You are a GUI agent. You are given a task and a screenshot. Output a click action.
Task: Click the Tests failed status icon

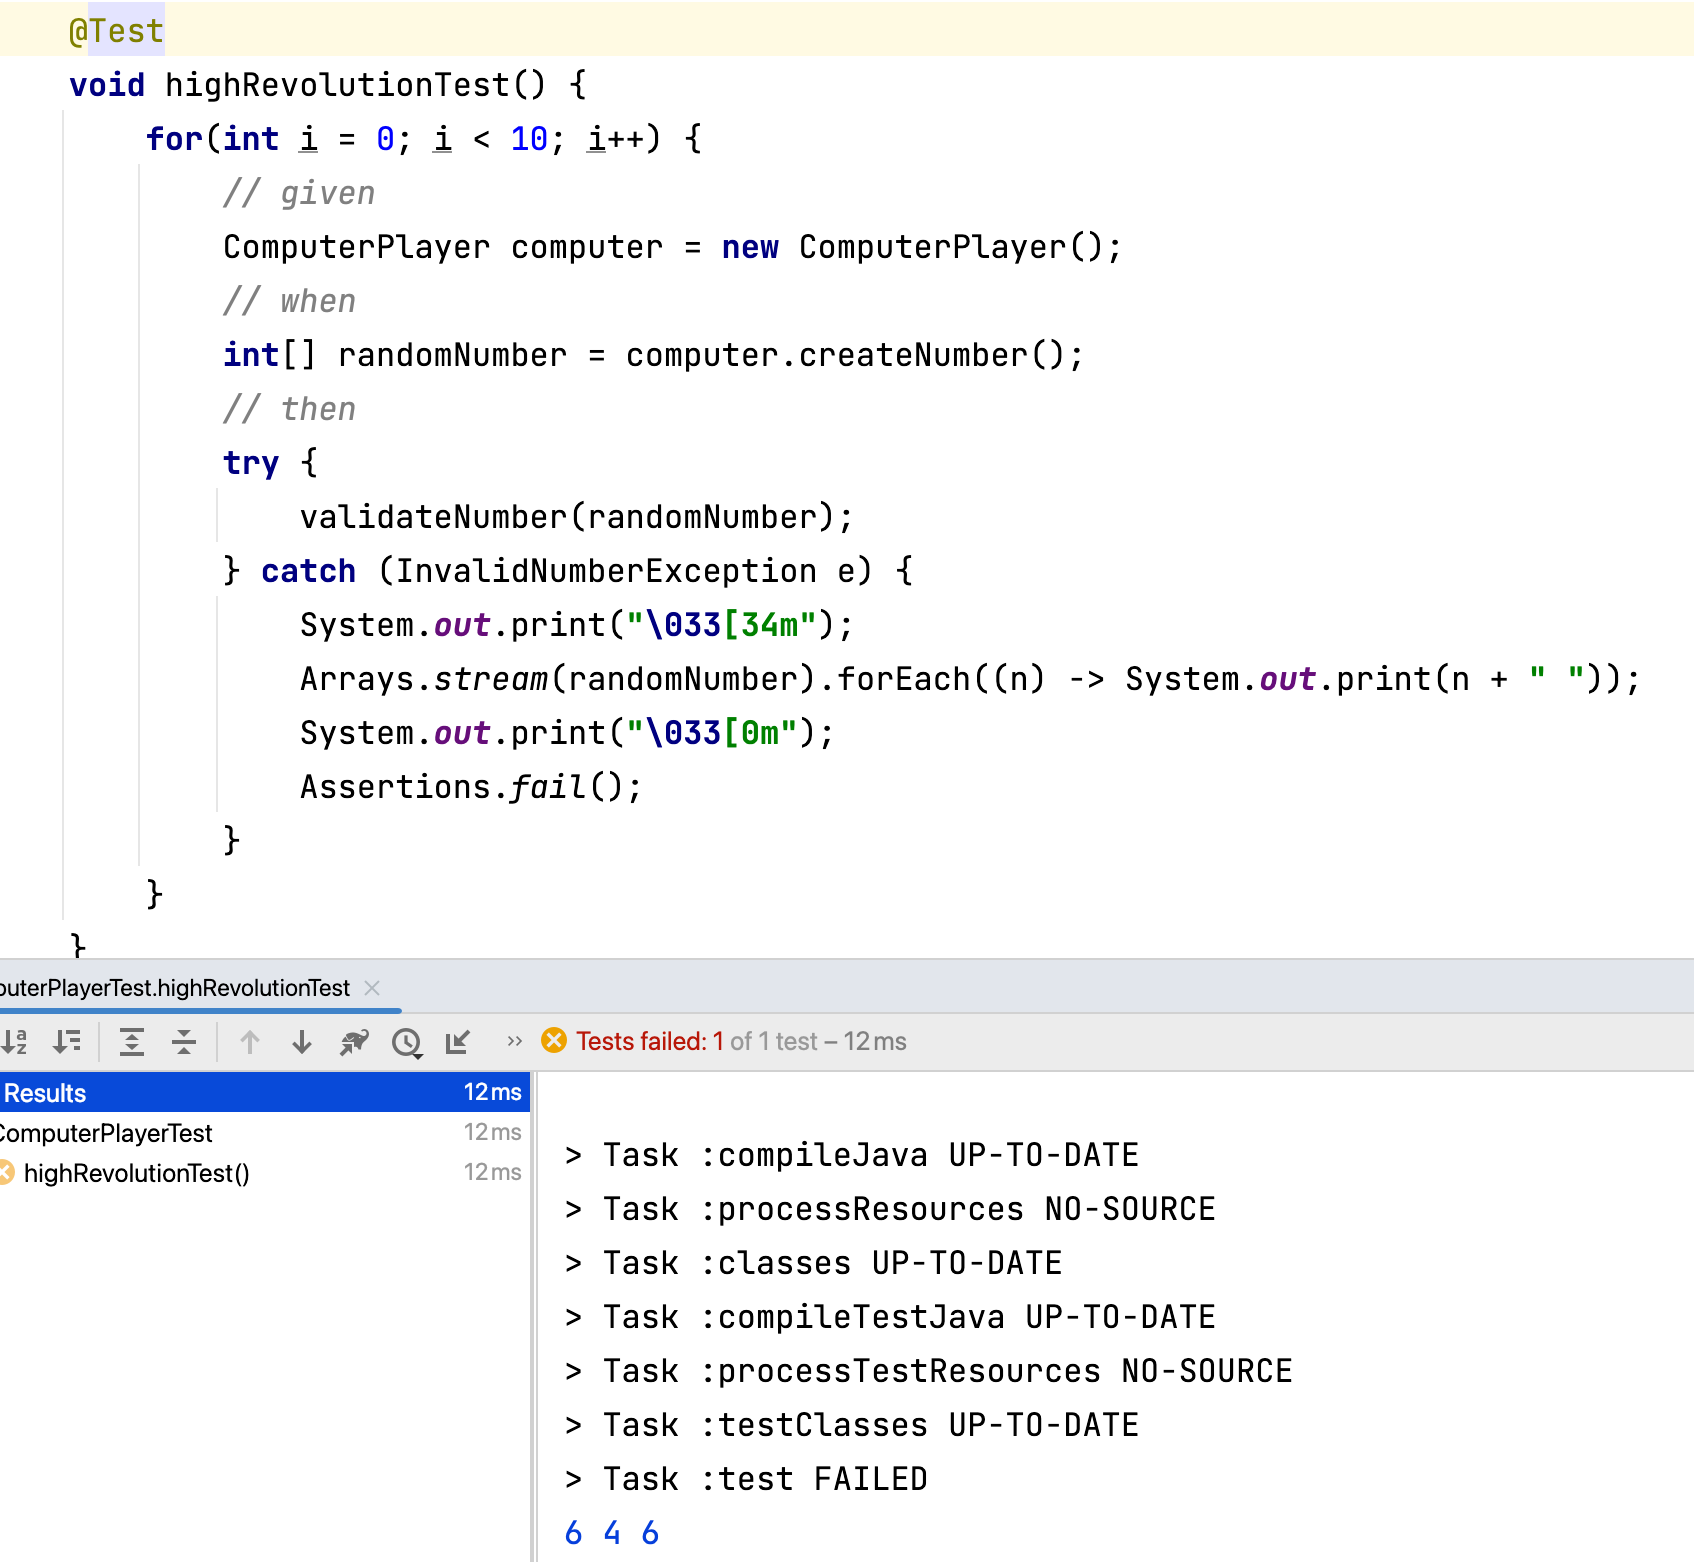553,1041
